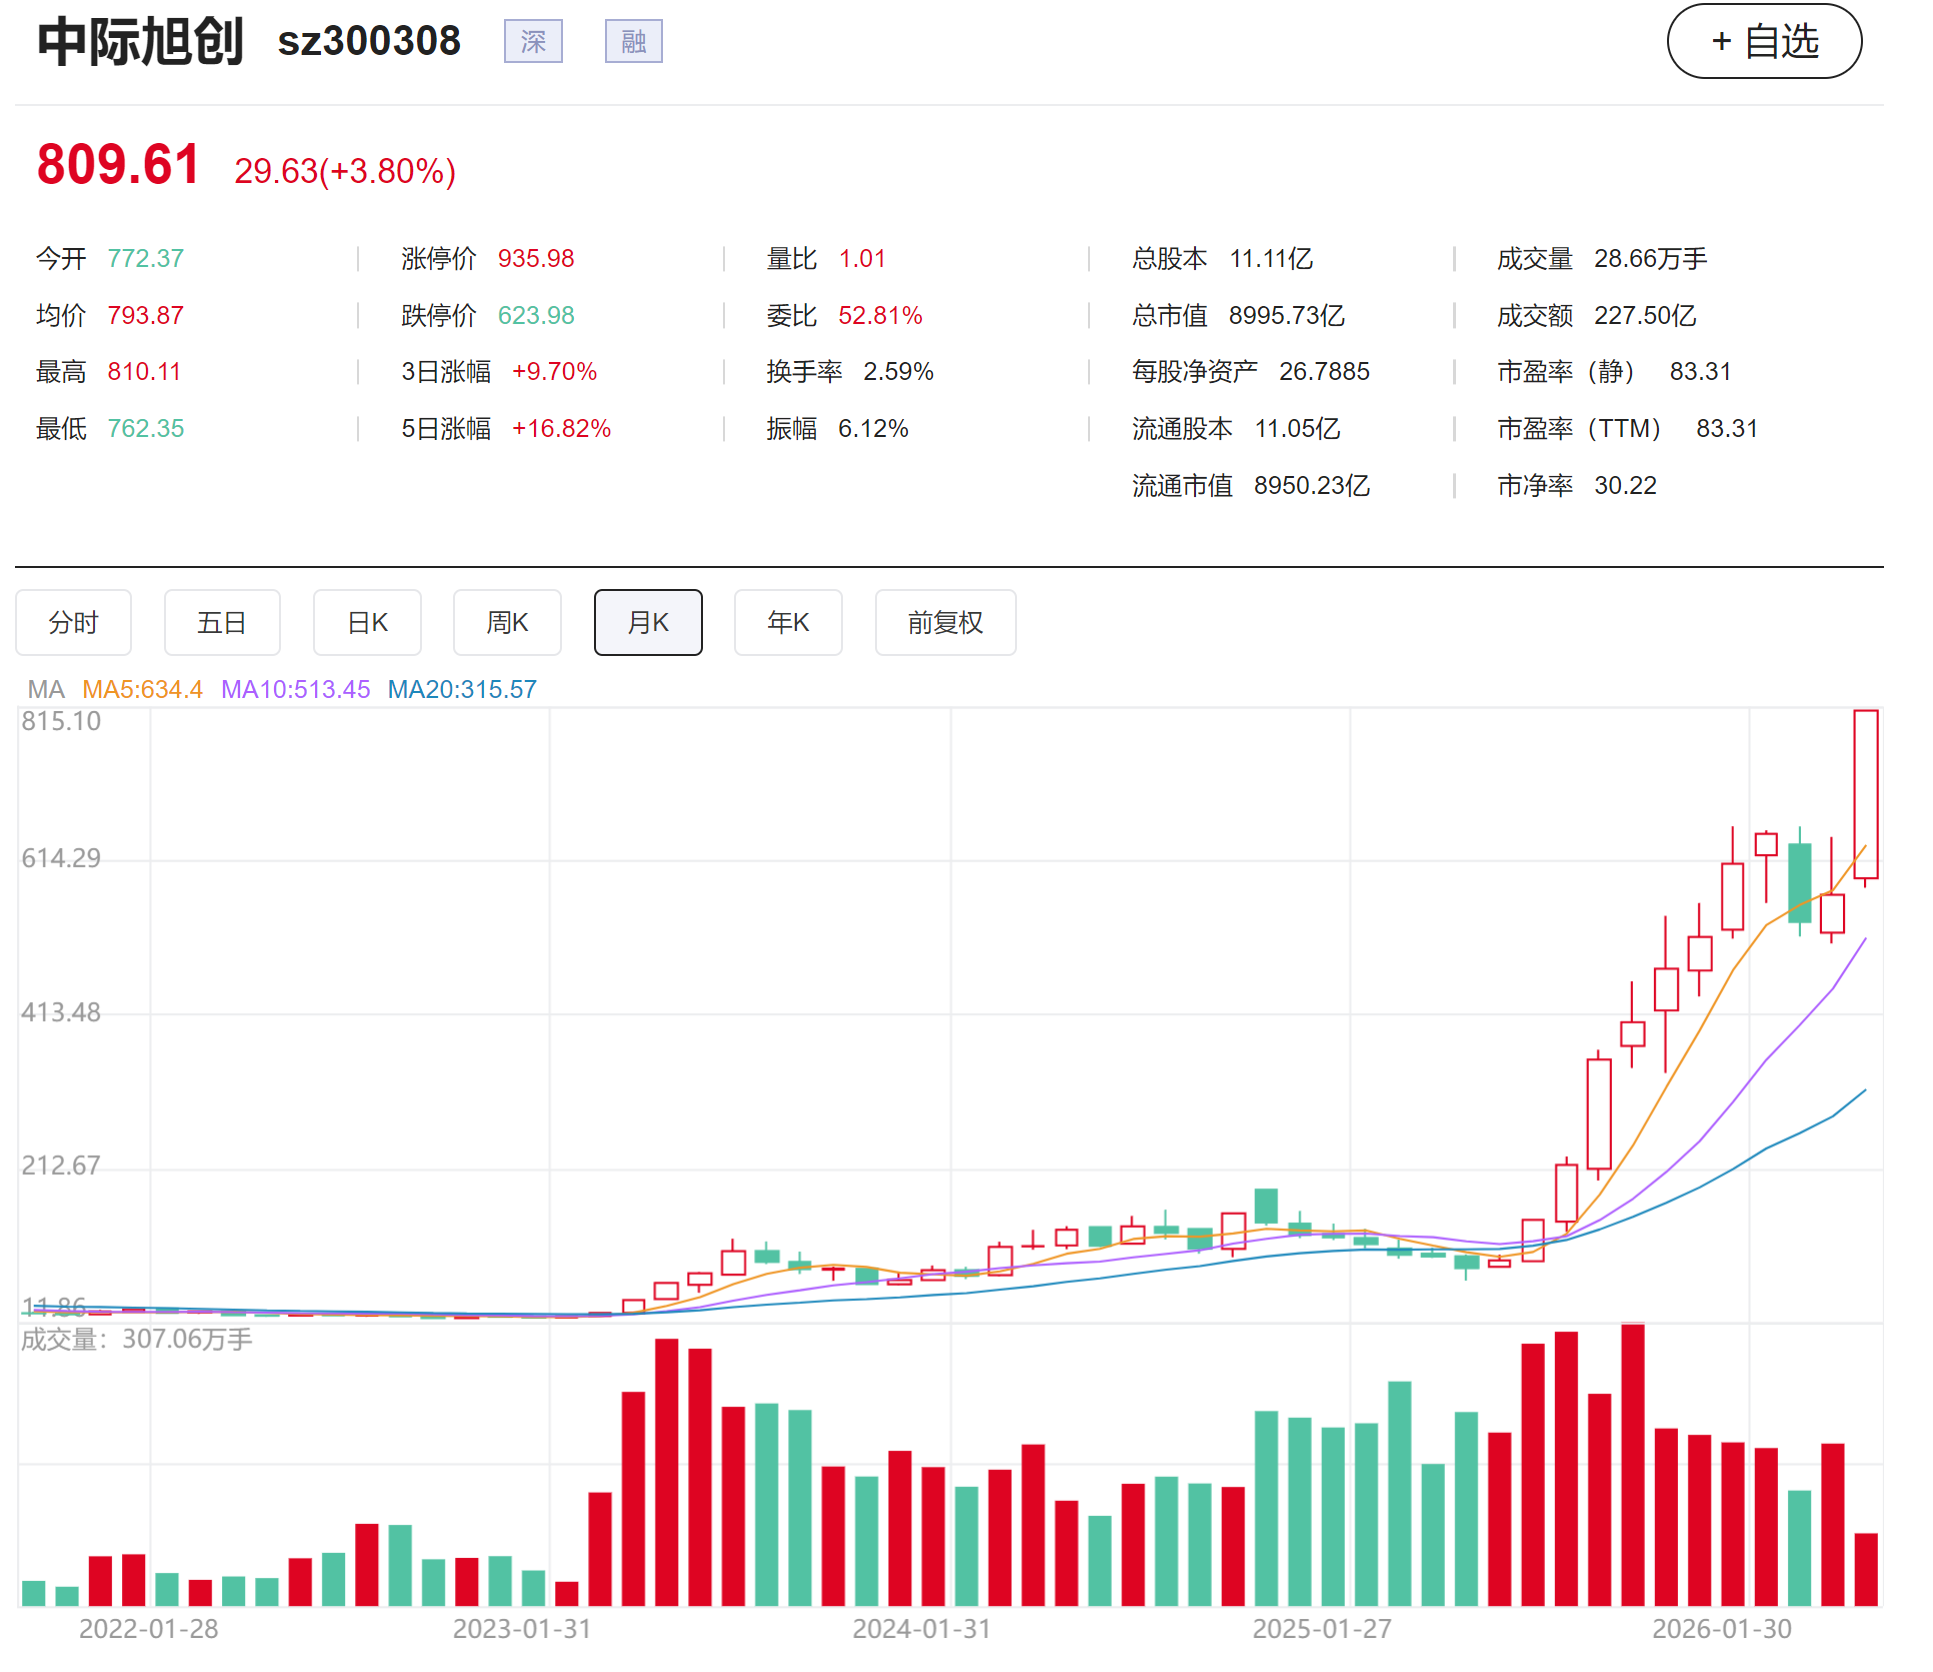The image size is (1933, 1672).
Task: Click the 中际旭创 stock name title
Action: 140,42
